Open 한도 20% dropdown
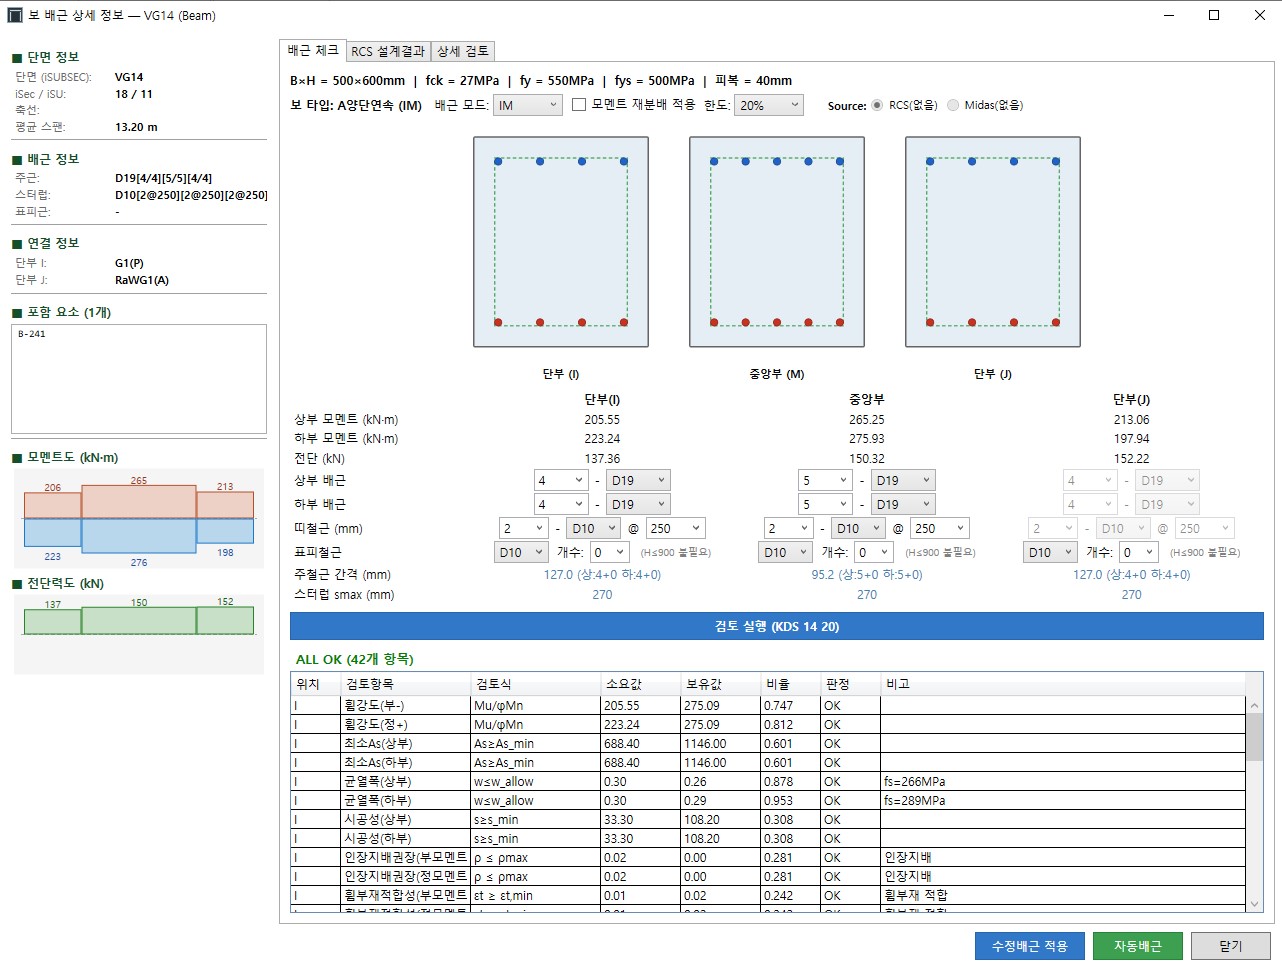Viewport: 1282px width, 972px height. pos(769,105)
